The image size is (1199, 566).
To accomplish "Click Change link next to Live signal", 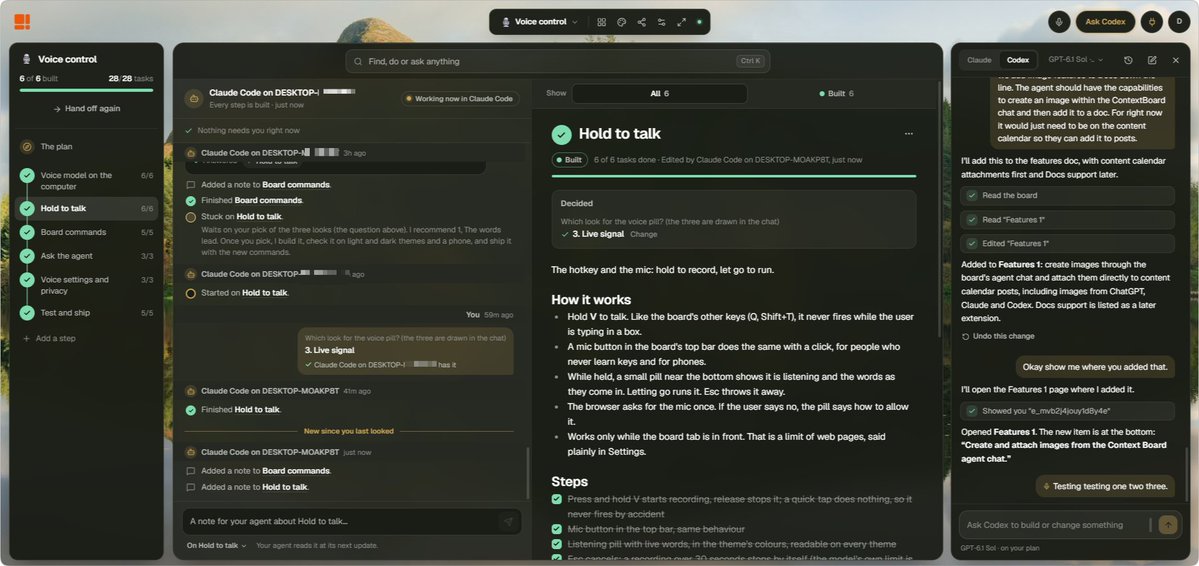I will (643, 234).
